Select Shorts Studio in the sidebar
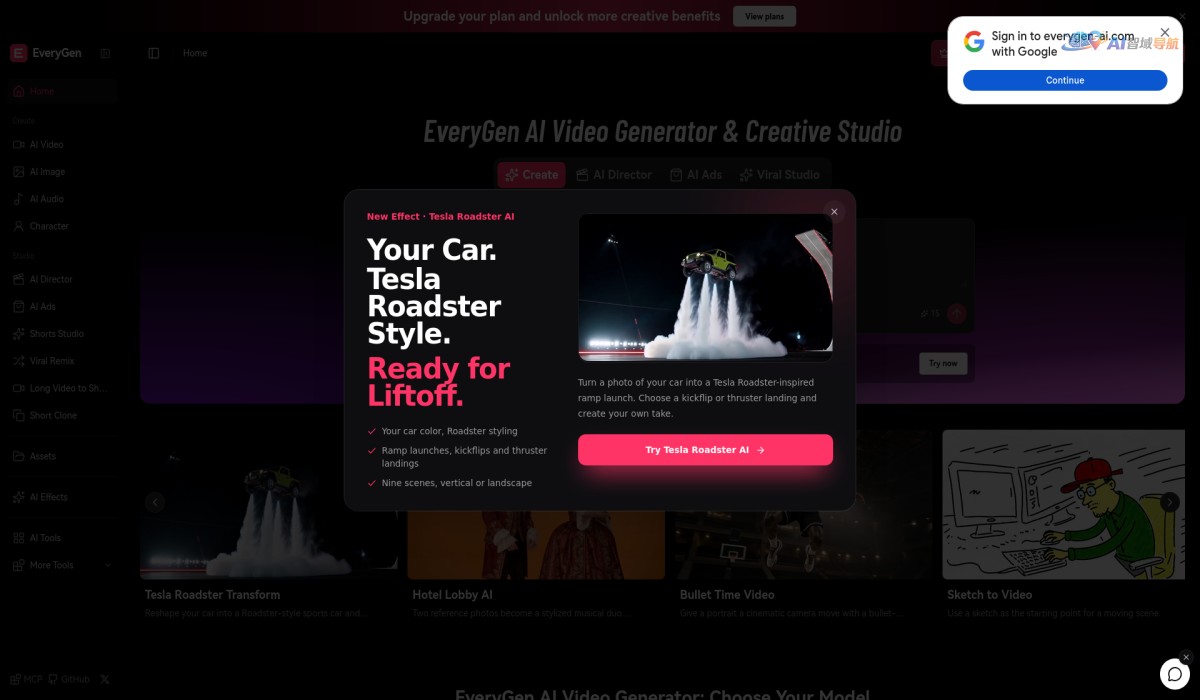Viewport: 1200px width, 700px height. coord(58,334)
